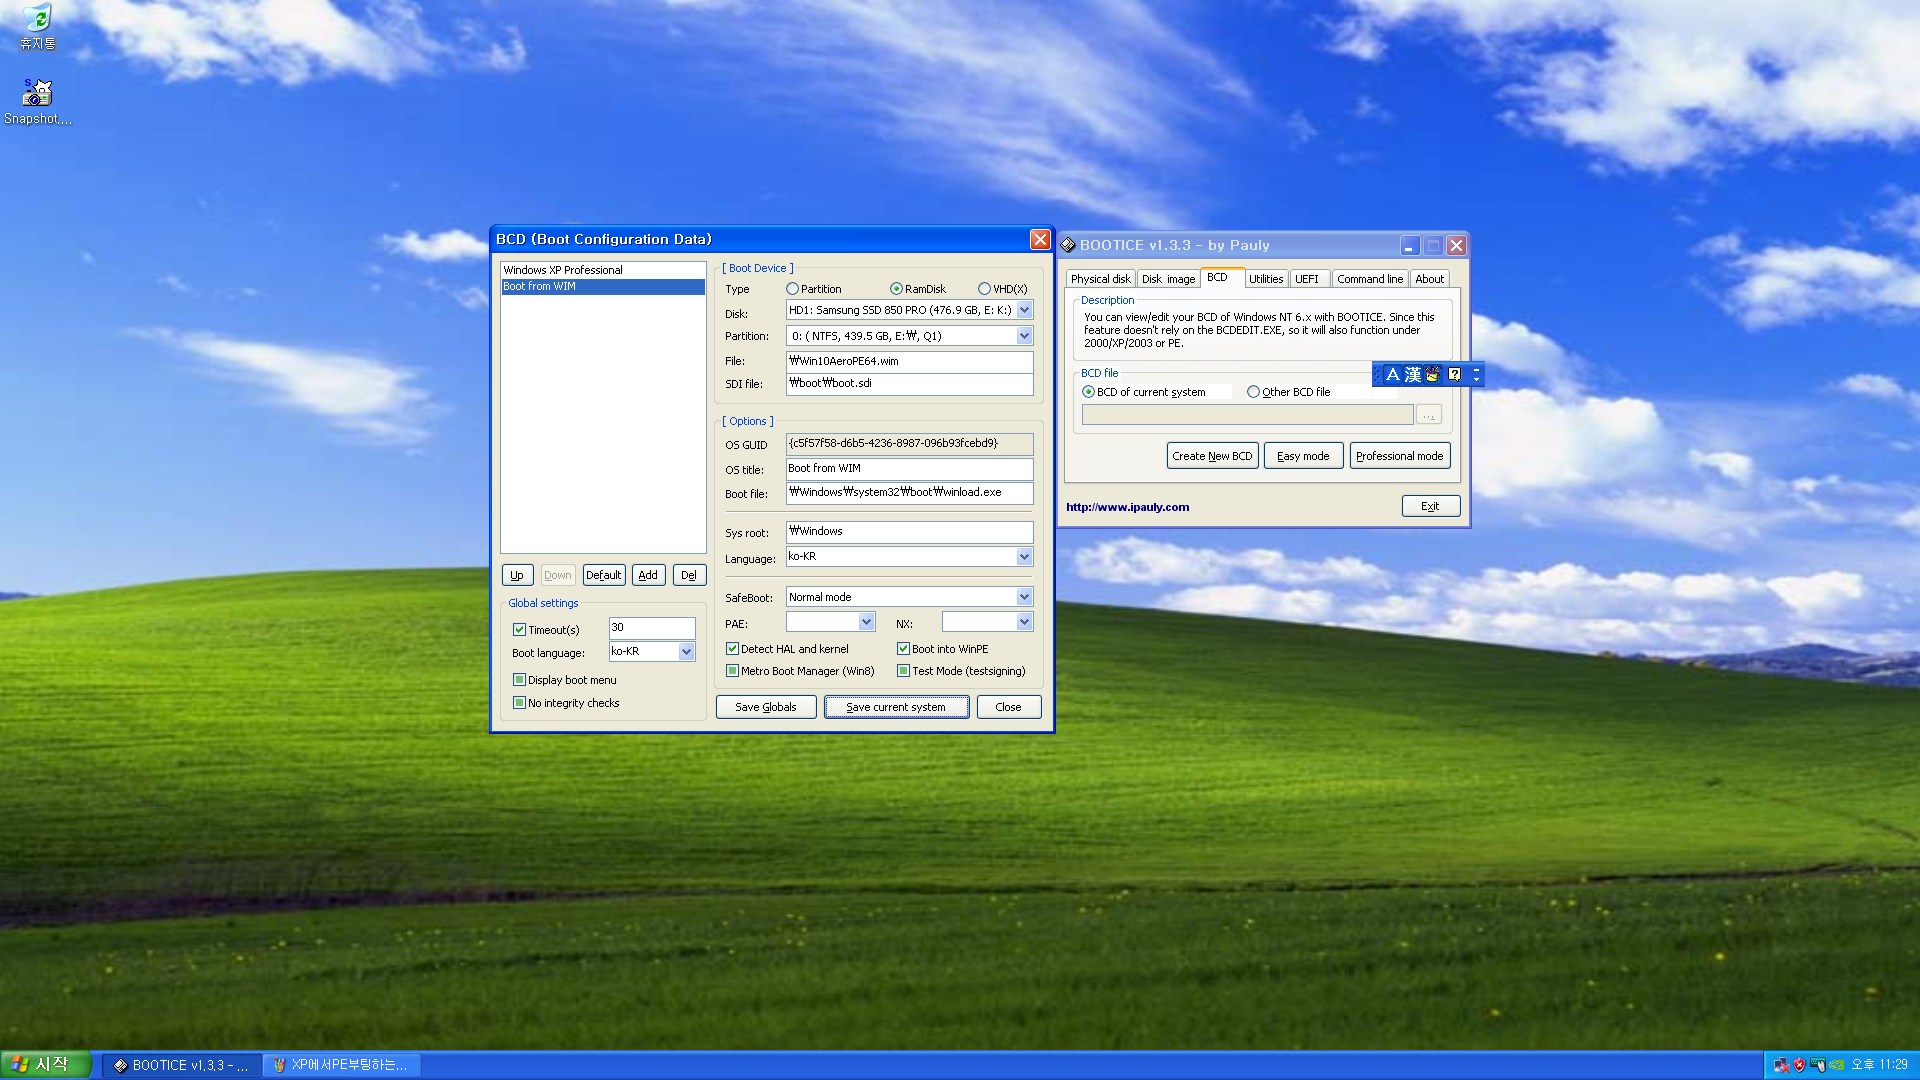Viewport: 1920px width, 1080px height.
Task: Minimize the BOOTICE window
Action: click(x=1409, y=246)
